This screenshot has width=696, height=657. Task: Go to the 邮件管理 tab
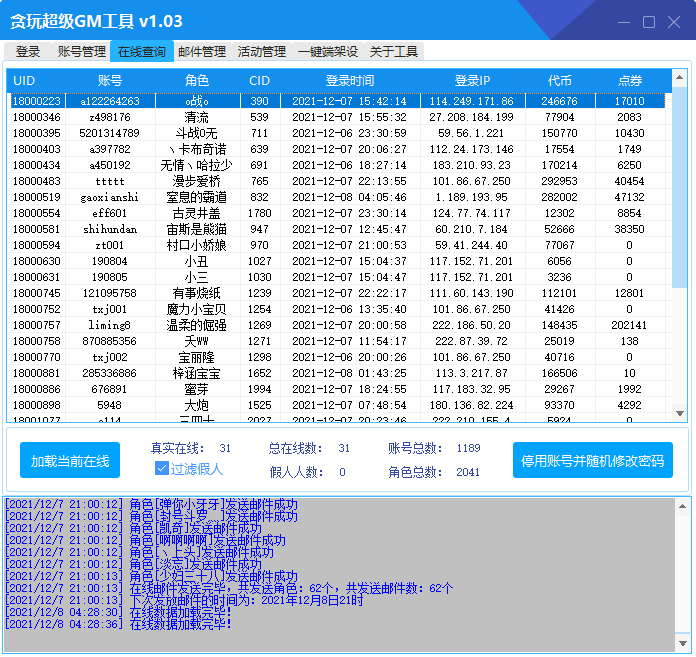pos(201,52)
